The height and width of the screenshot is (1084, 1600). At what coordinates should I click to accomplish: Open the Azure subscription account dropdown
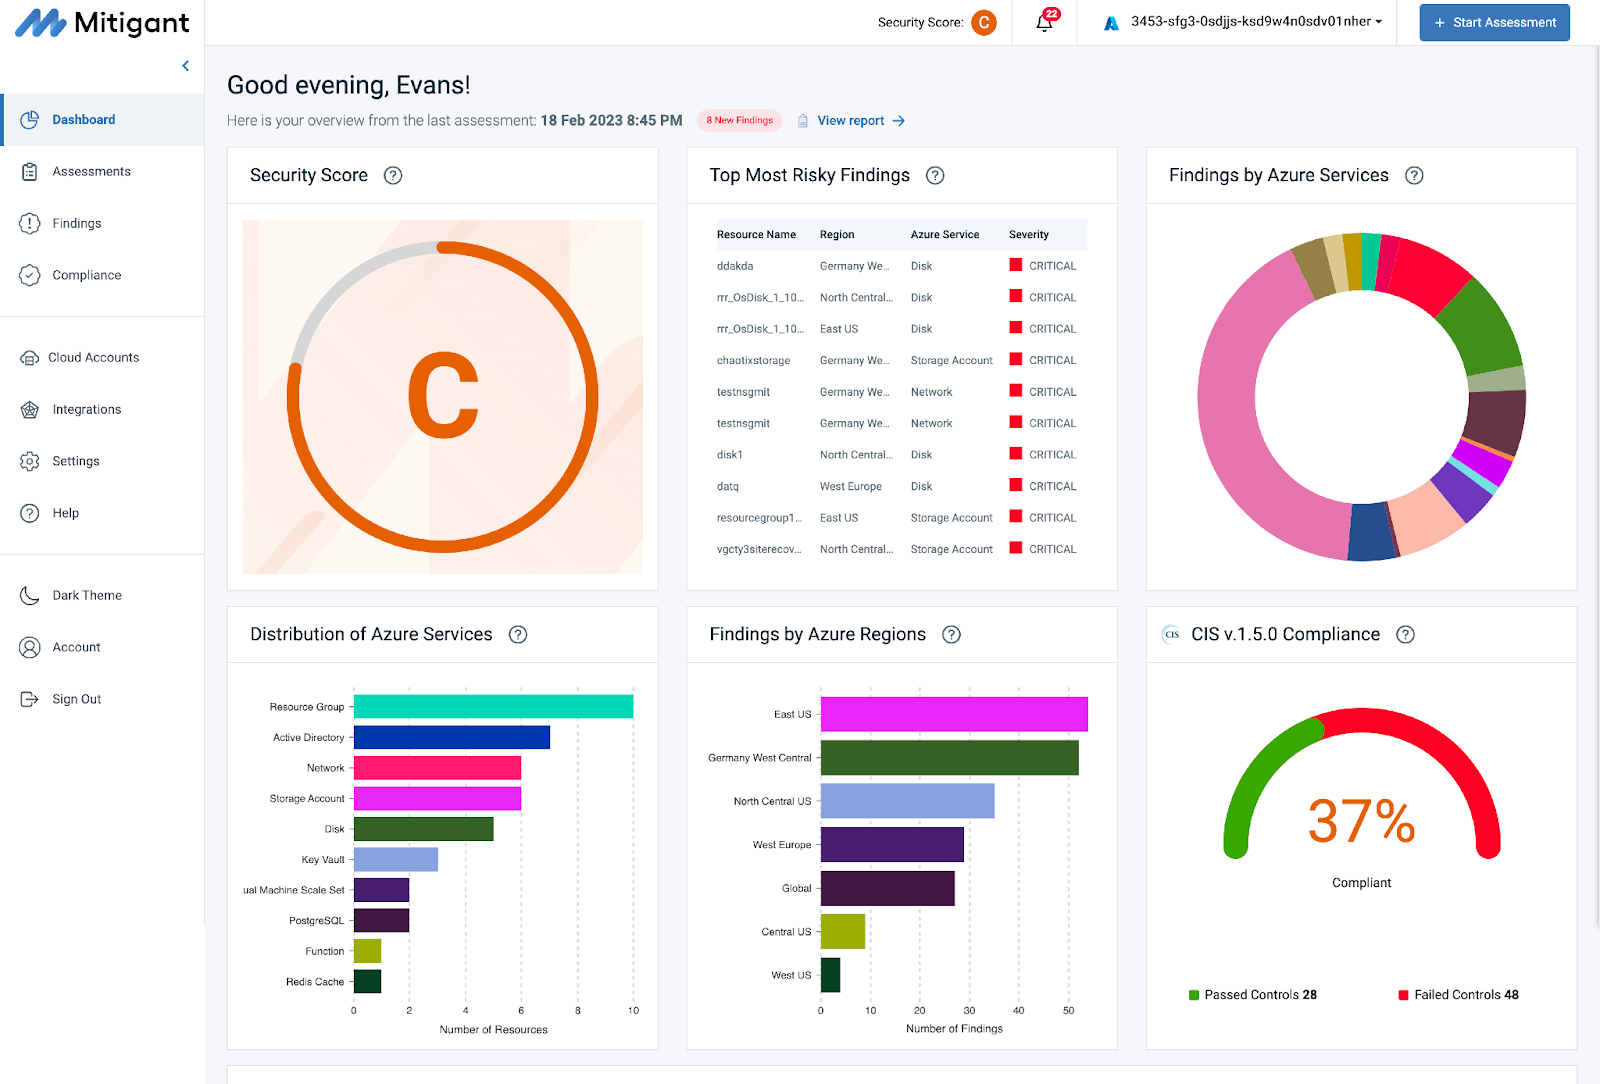tap(1243, 22)
